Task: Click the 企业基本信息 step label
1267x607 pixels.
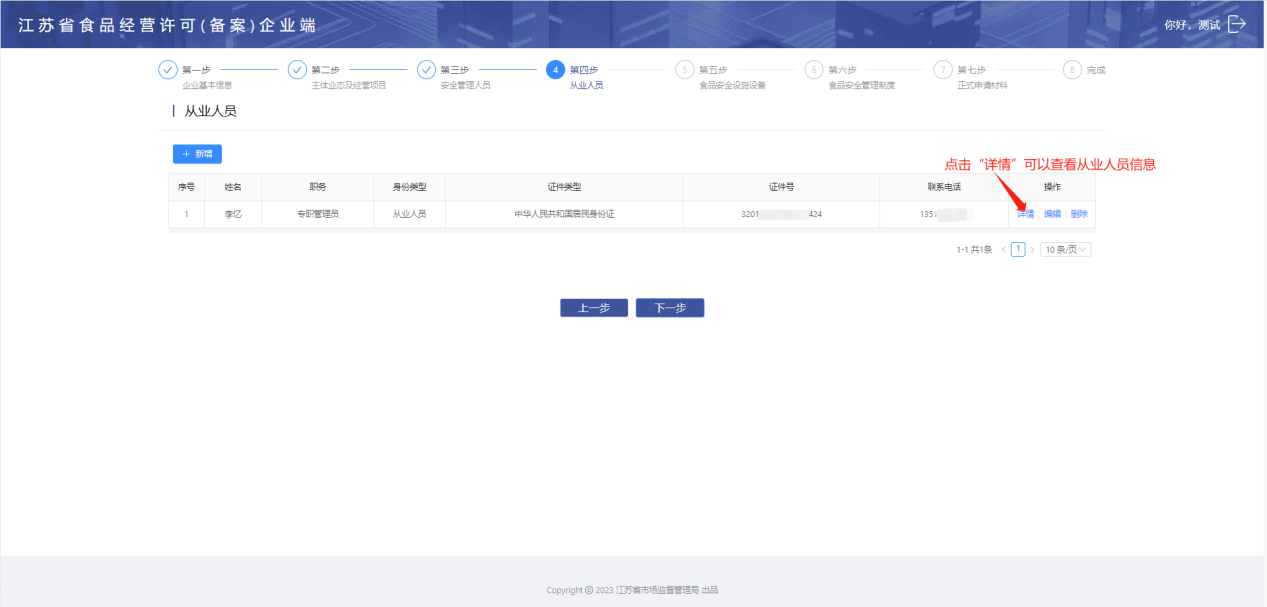Action: 207,85
